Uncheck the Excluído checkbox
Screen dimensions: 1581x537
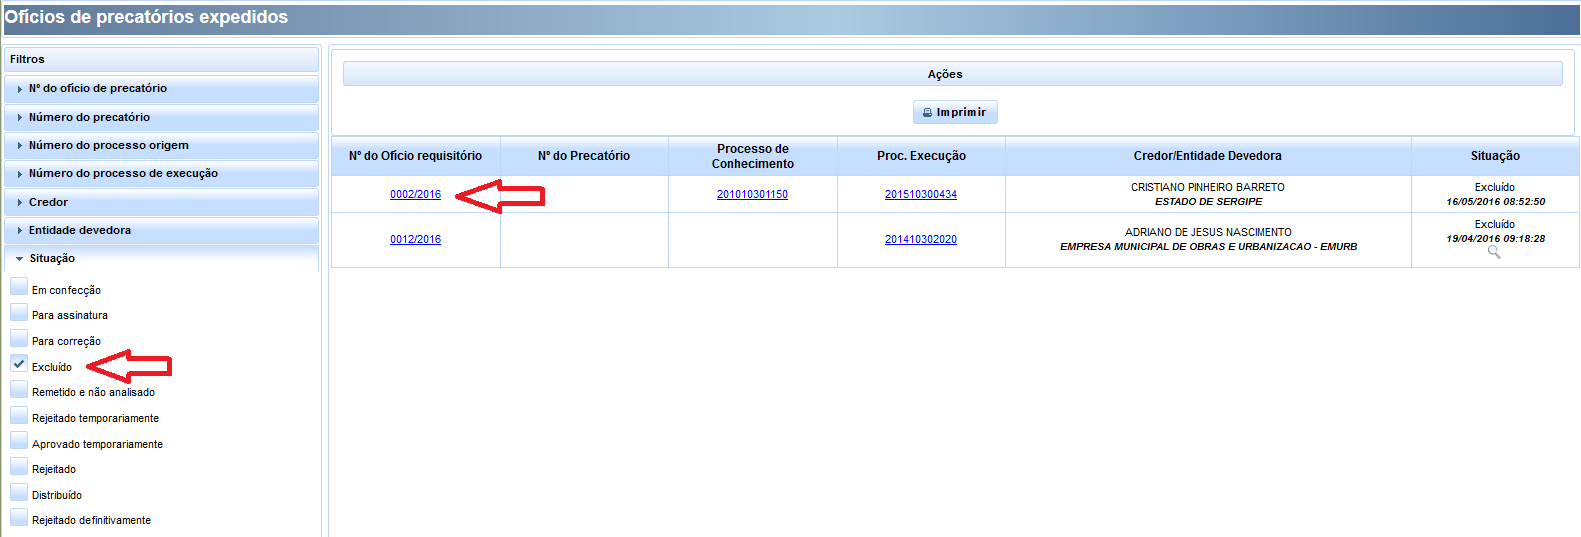click(19, 365)
